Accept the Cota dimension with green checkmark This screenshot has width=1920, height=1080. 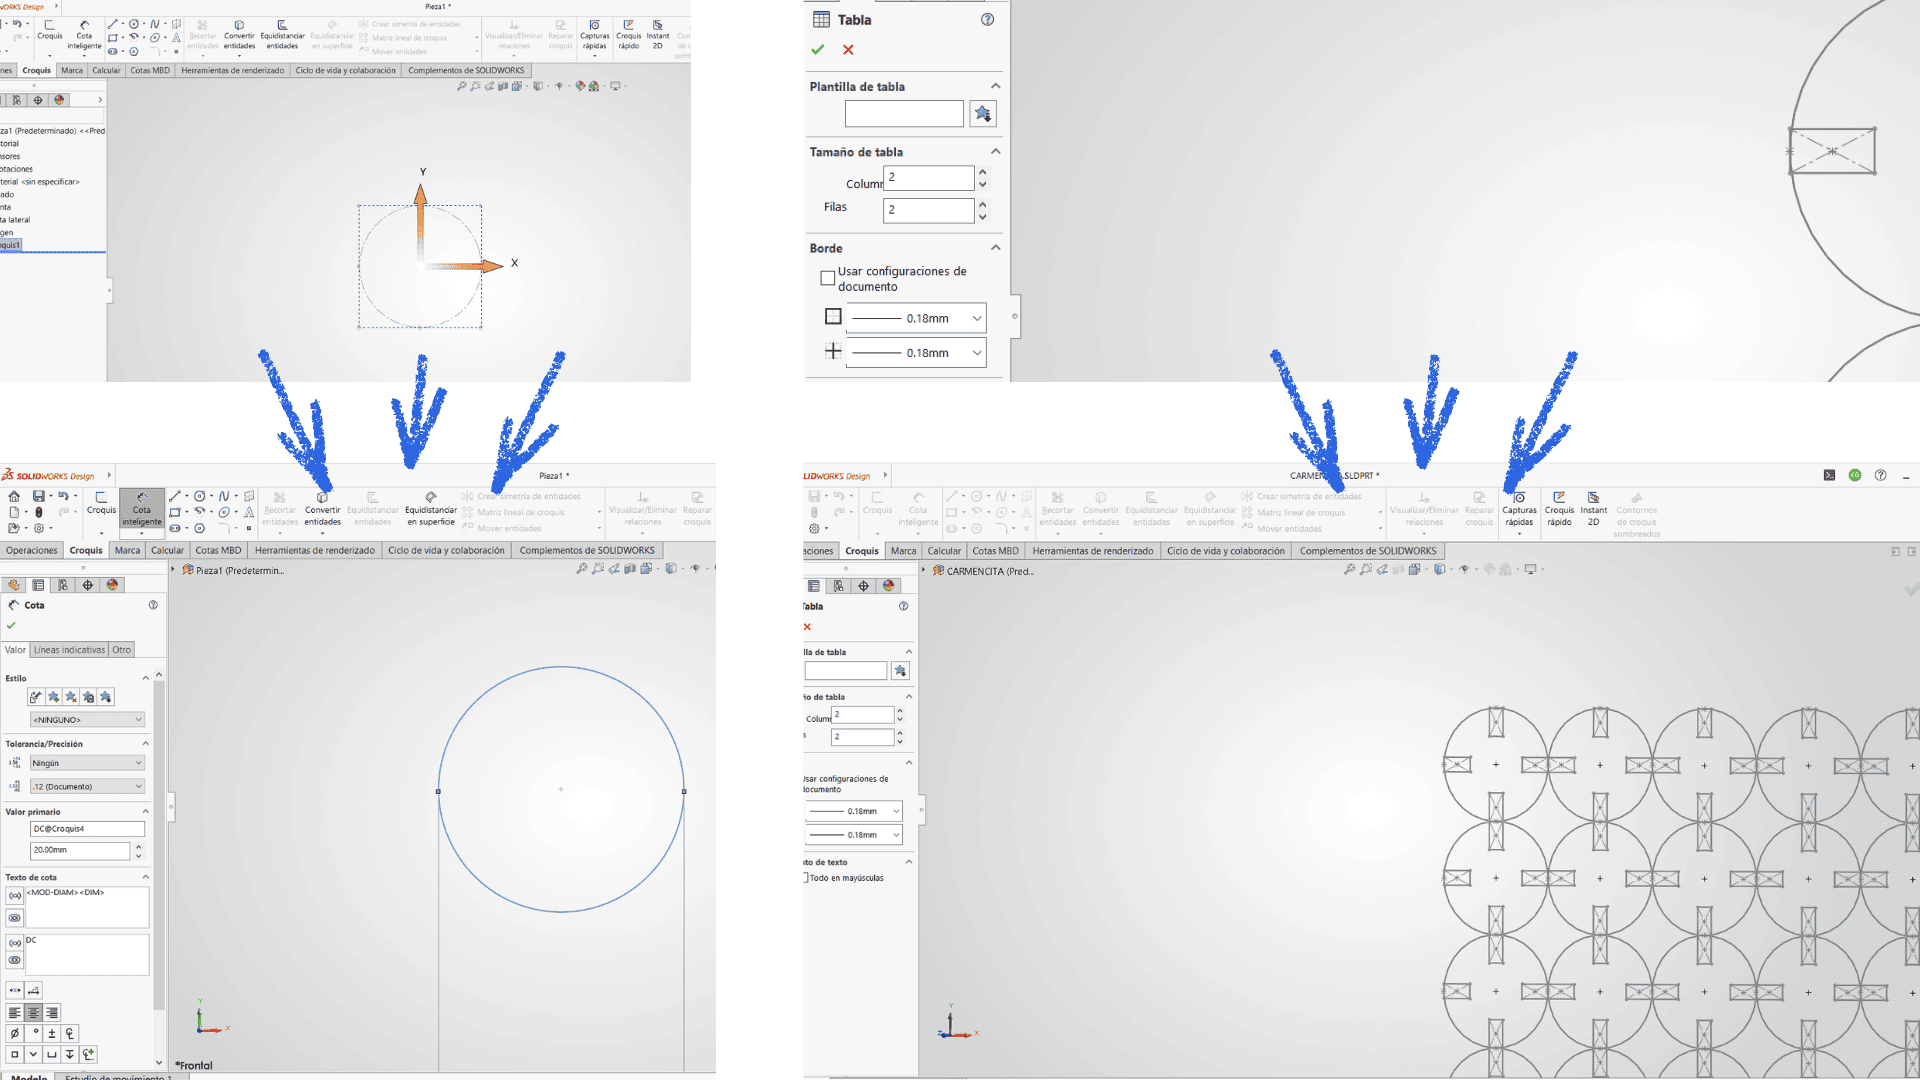pyautogui.click(x=11, y=625)
